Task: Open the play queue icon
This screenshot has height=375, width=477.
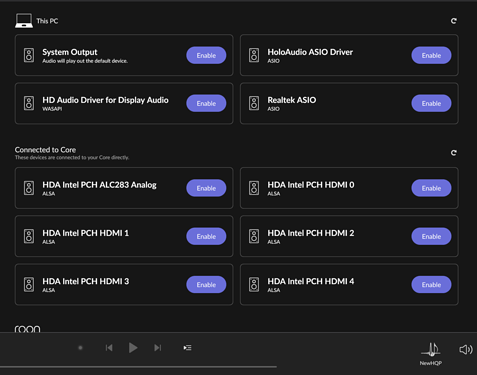Action: point(187,348)
